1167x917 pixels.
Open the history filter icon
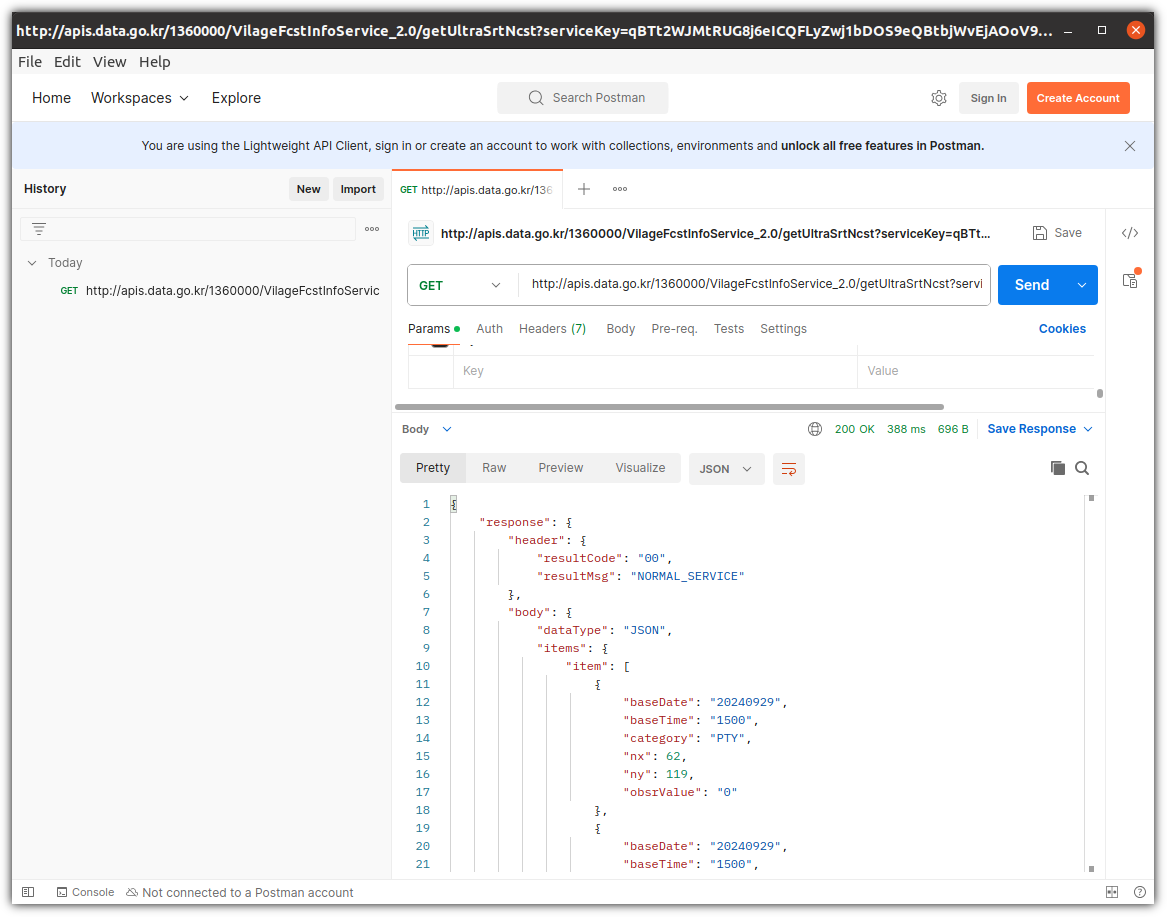tap(39, 229)
